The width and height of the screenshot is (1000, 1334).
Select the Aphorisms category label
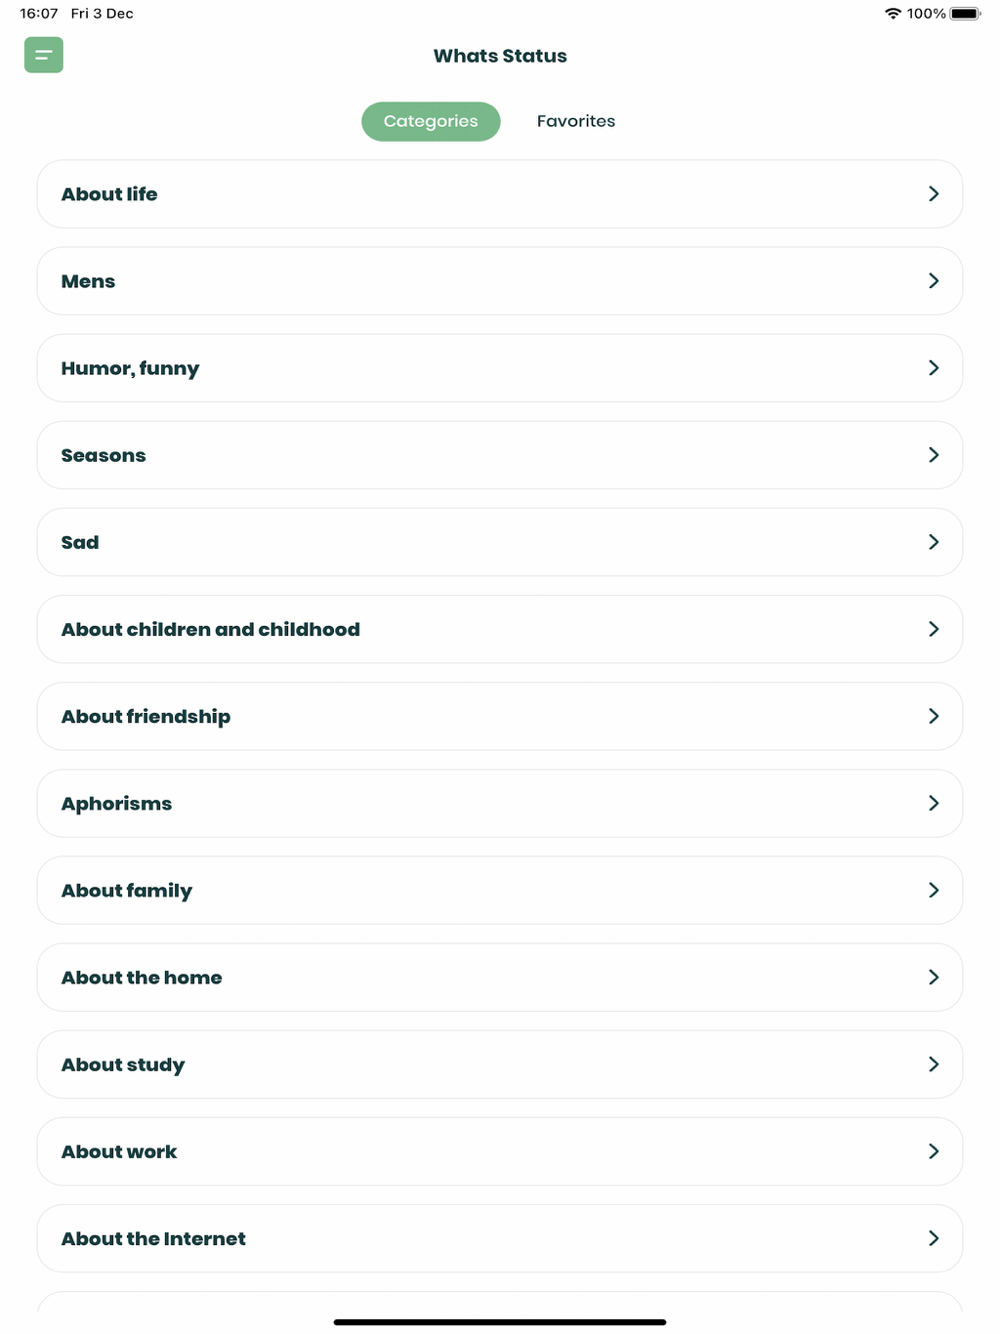(x=116, y=803)
